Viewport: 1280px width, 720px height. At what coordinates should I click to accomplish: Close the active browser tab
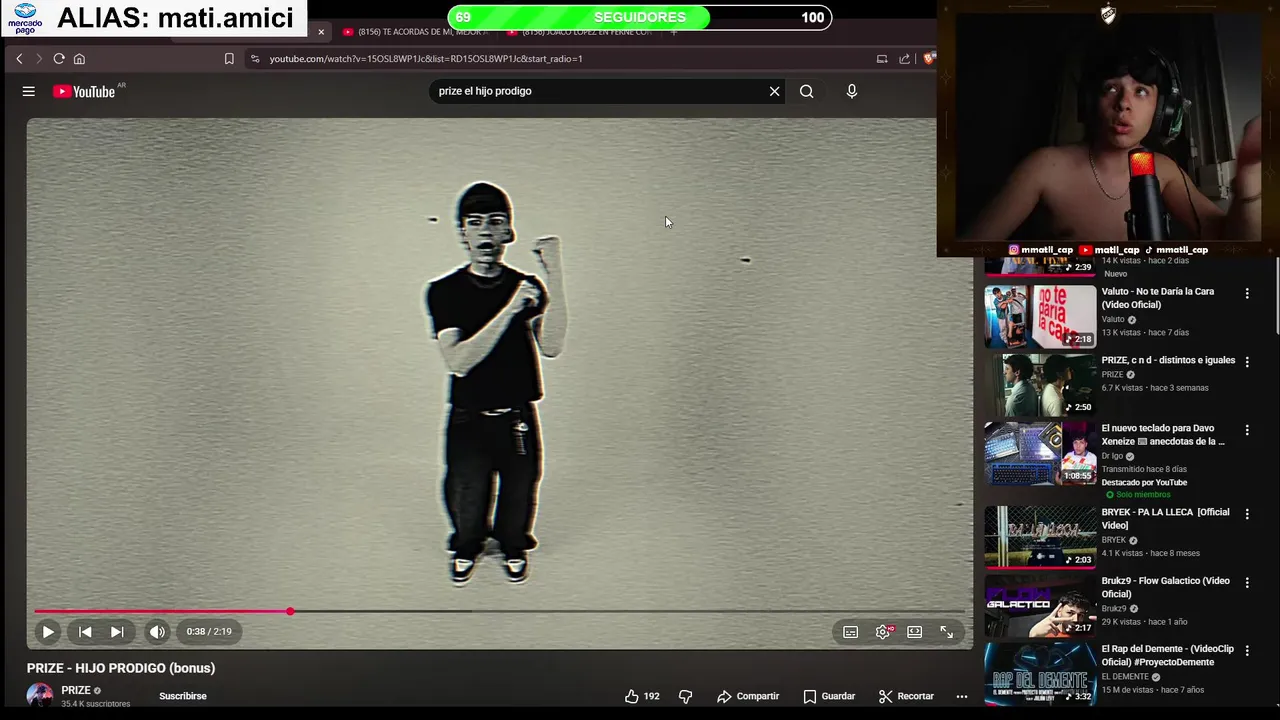pos(321,32)
